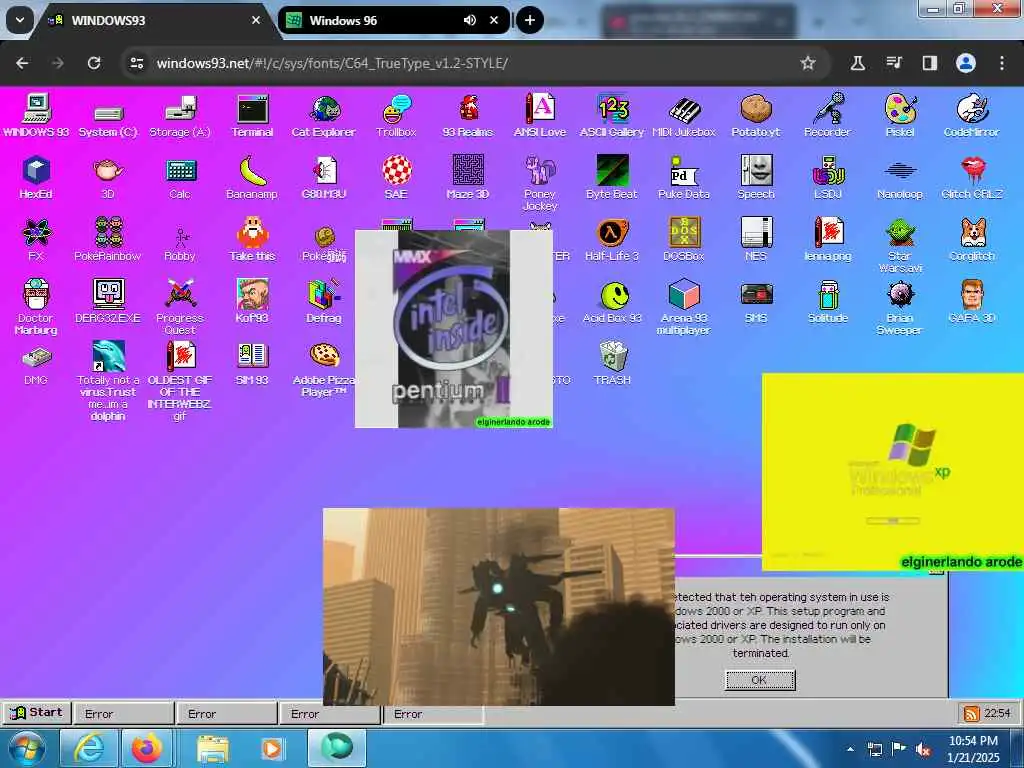
Task: Open the Star Wars.avi file icon
Action: pos(900,245)
